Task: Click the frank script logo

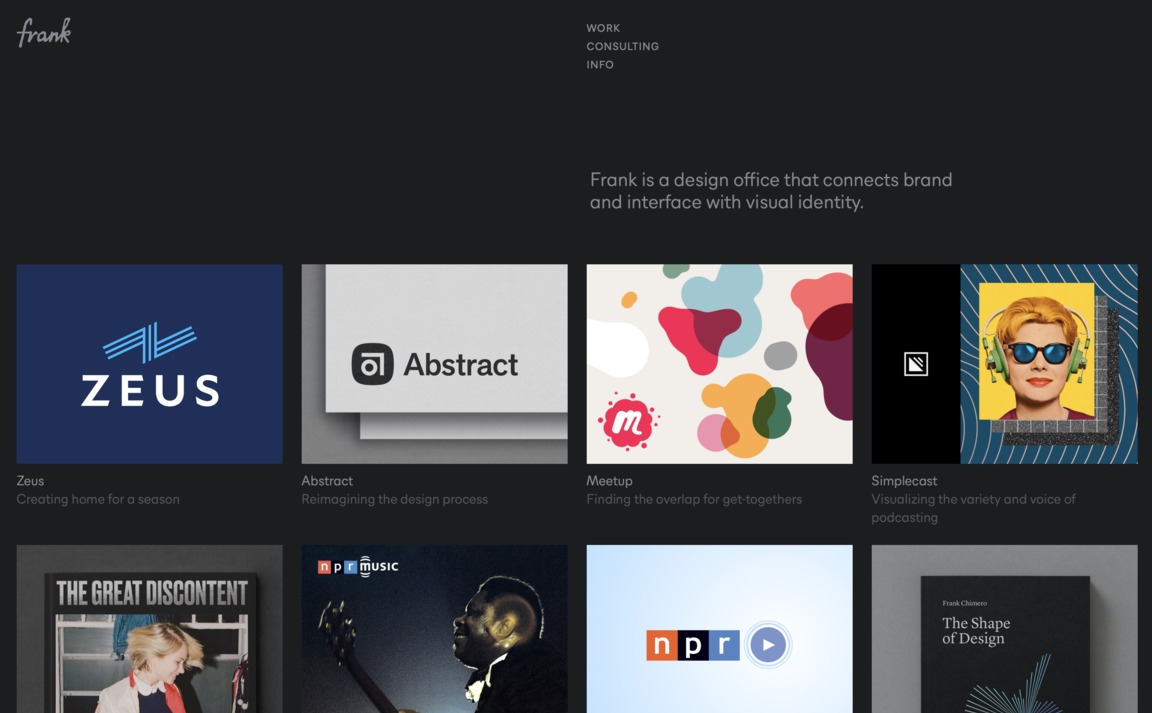Action: [x=44, y=32]
